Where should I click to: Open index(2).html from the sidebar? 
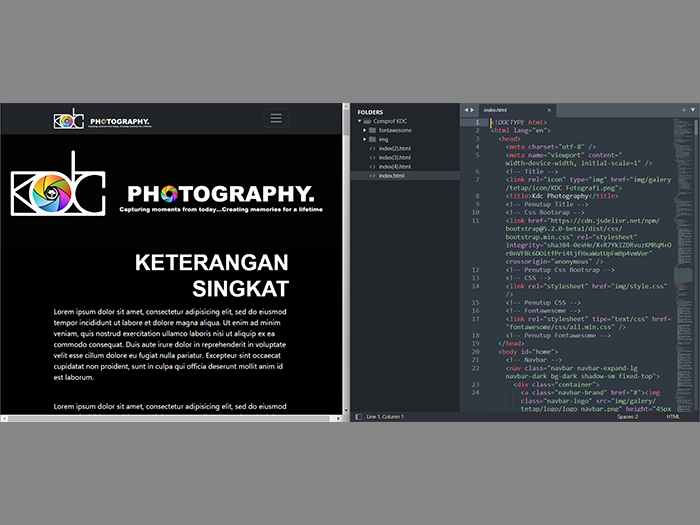[x=394, y=148]
